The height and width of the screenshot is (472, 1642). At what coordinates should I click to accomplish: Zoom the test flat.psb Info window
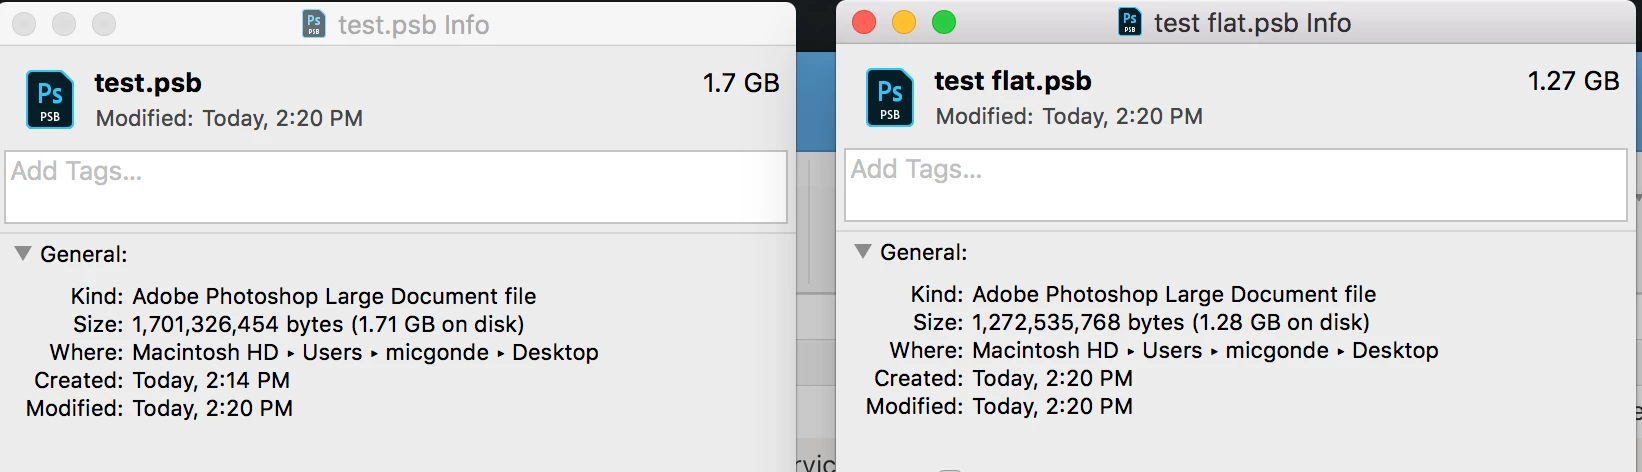pyautogui.click(x=944, y=22)
